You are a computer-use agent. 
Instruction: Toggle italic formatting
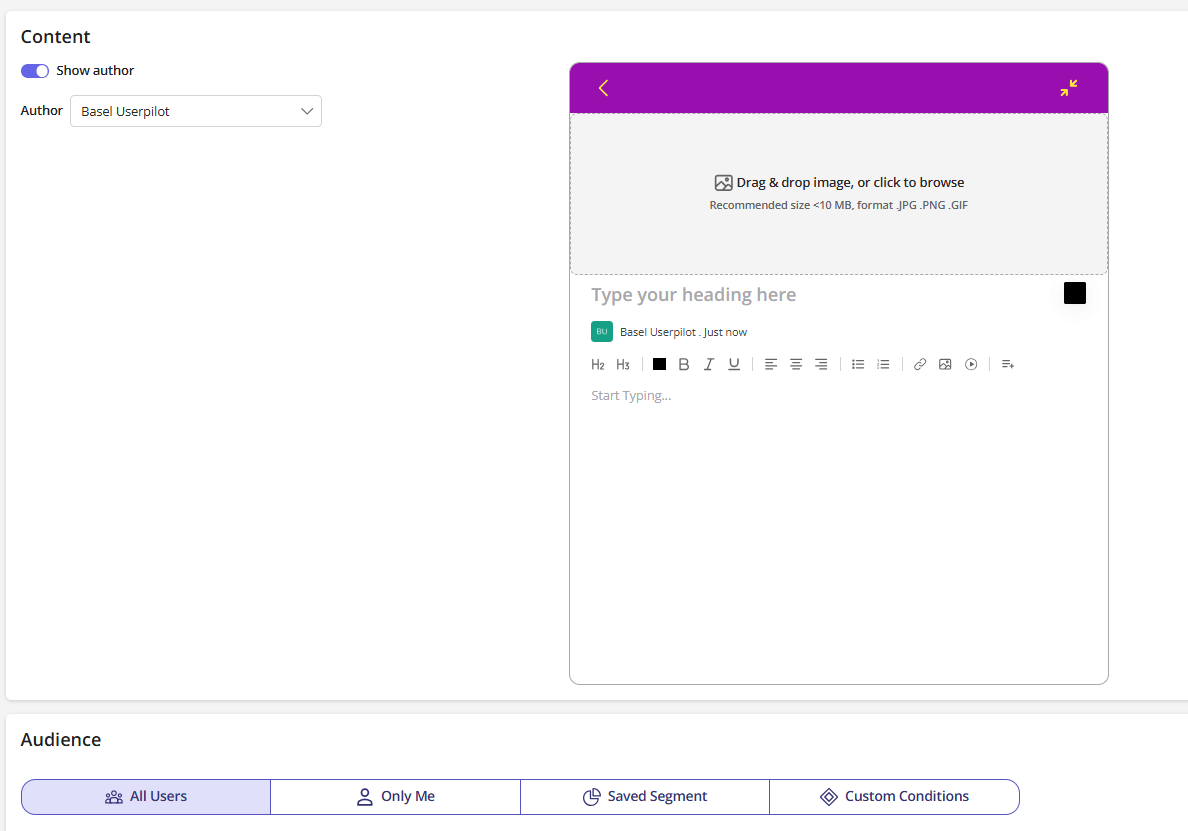click(x=708, y=364)
